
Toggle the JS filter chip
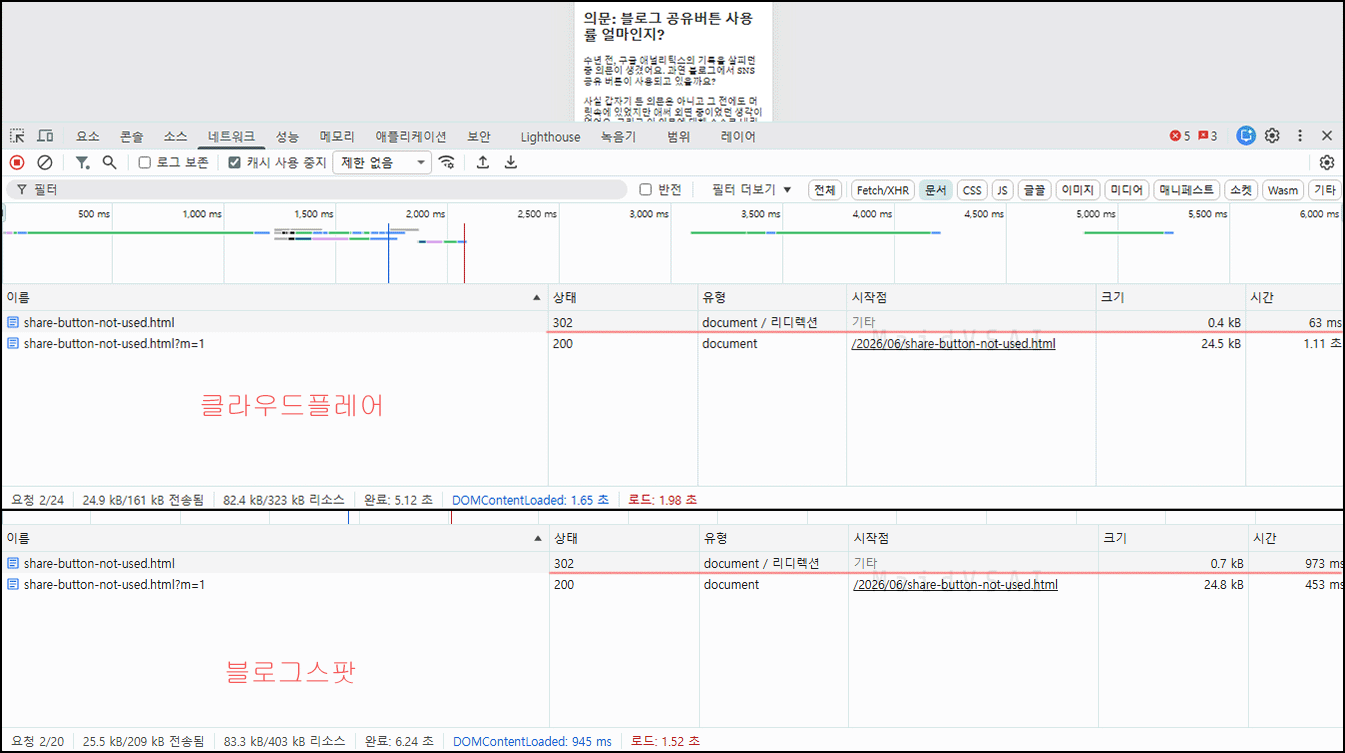1002,190
